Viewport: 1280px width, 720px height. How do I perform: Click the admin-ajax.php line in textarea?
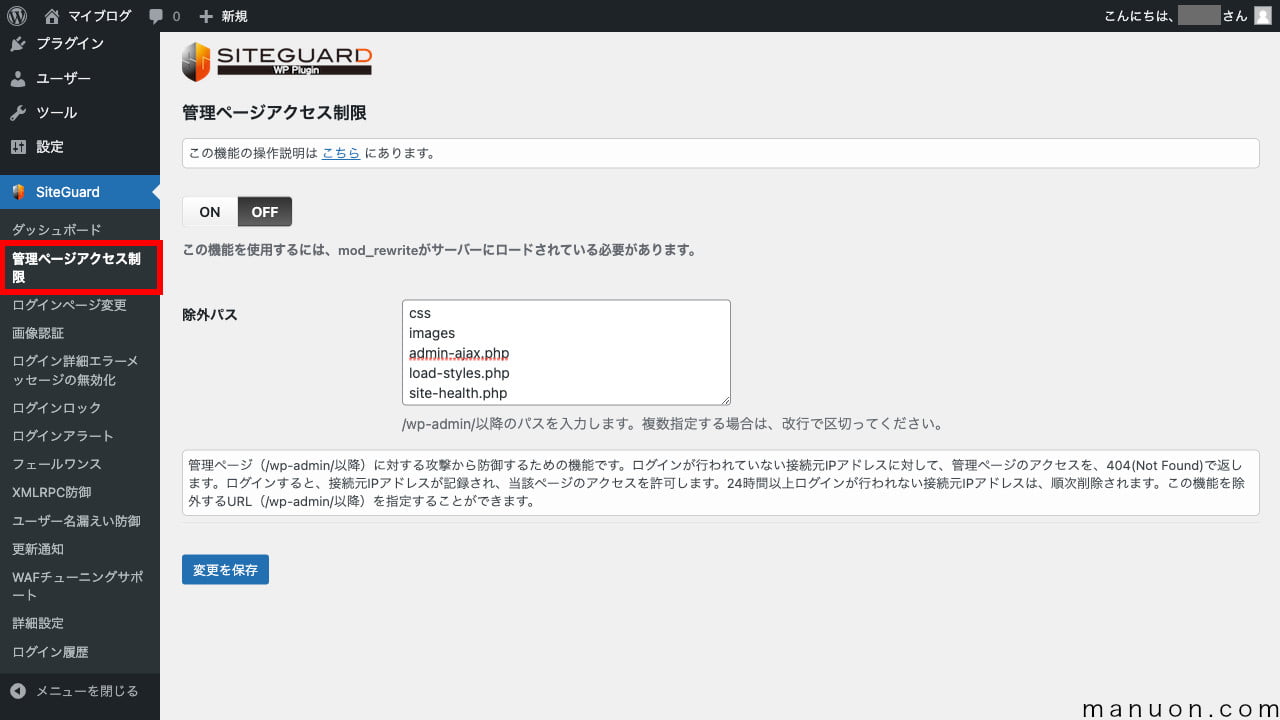[x=459, y=353]
